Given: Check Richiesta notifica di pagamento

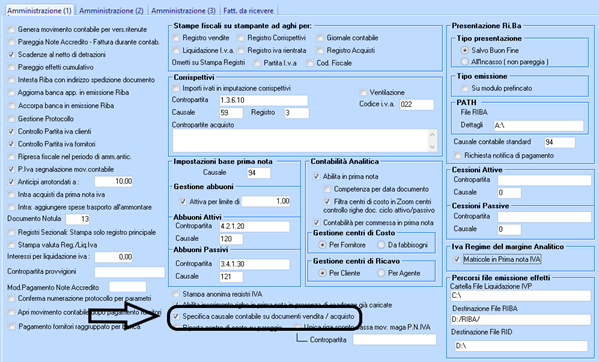Looking at the screenshot, I should [x=458, y=155].
